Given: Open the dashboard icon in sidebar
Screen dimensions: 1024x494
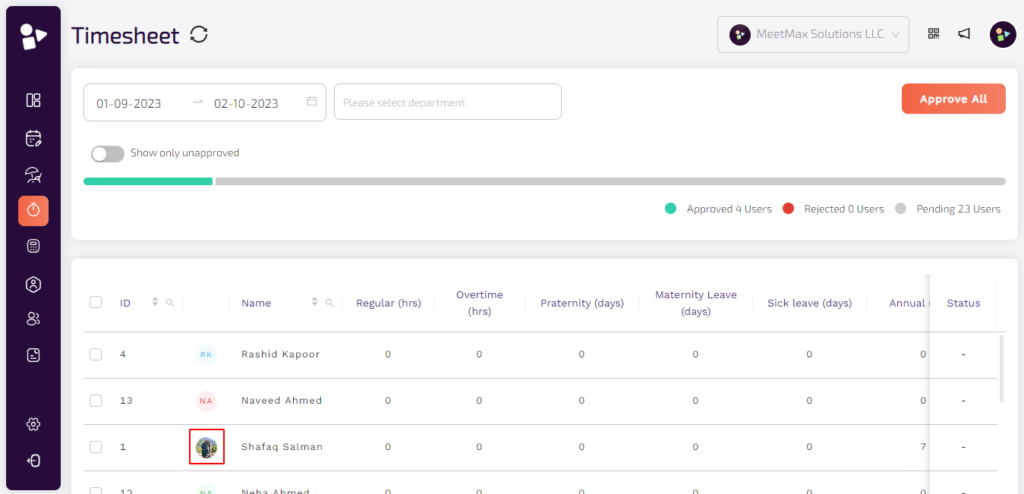Looking at the screenshot, I should pos(33,100).
